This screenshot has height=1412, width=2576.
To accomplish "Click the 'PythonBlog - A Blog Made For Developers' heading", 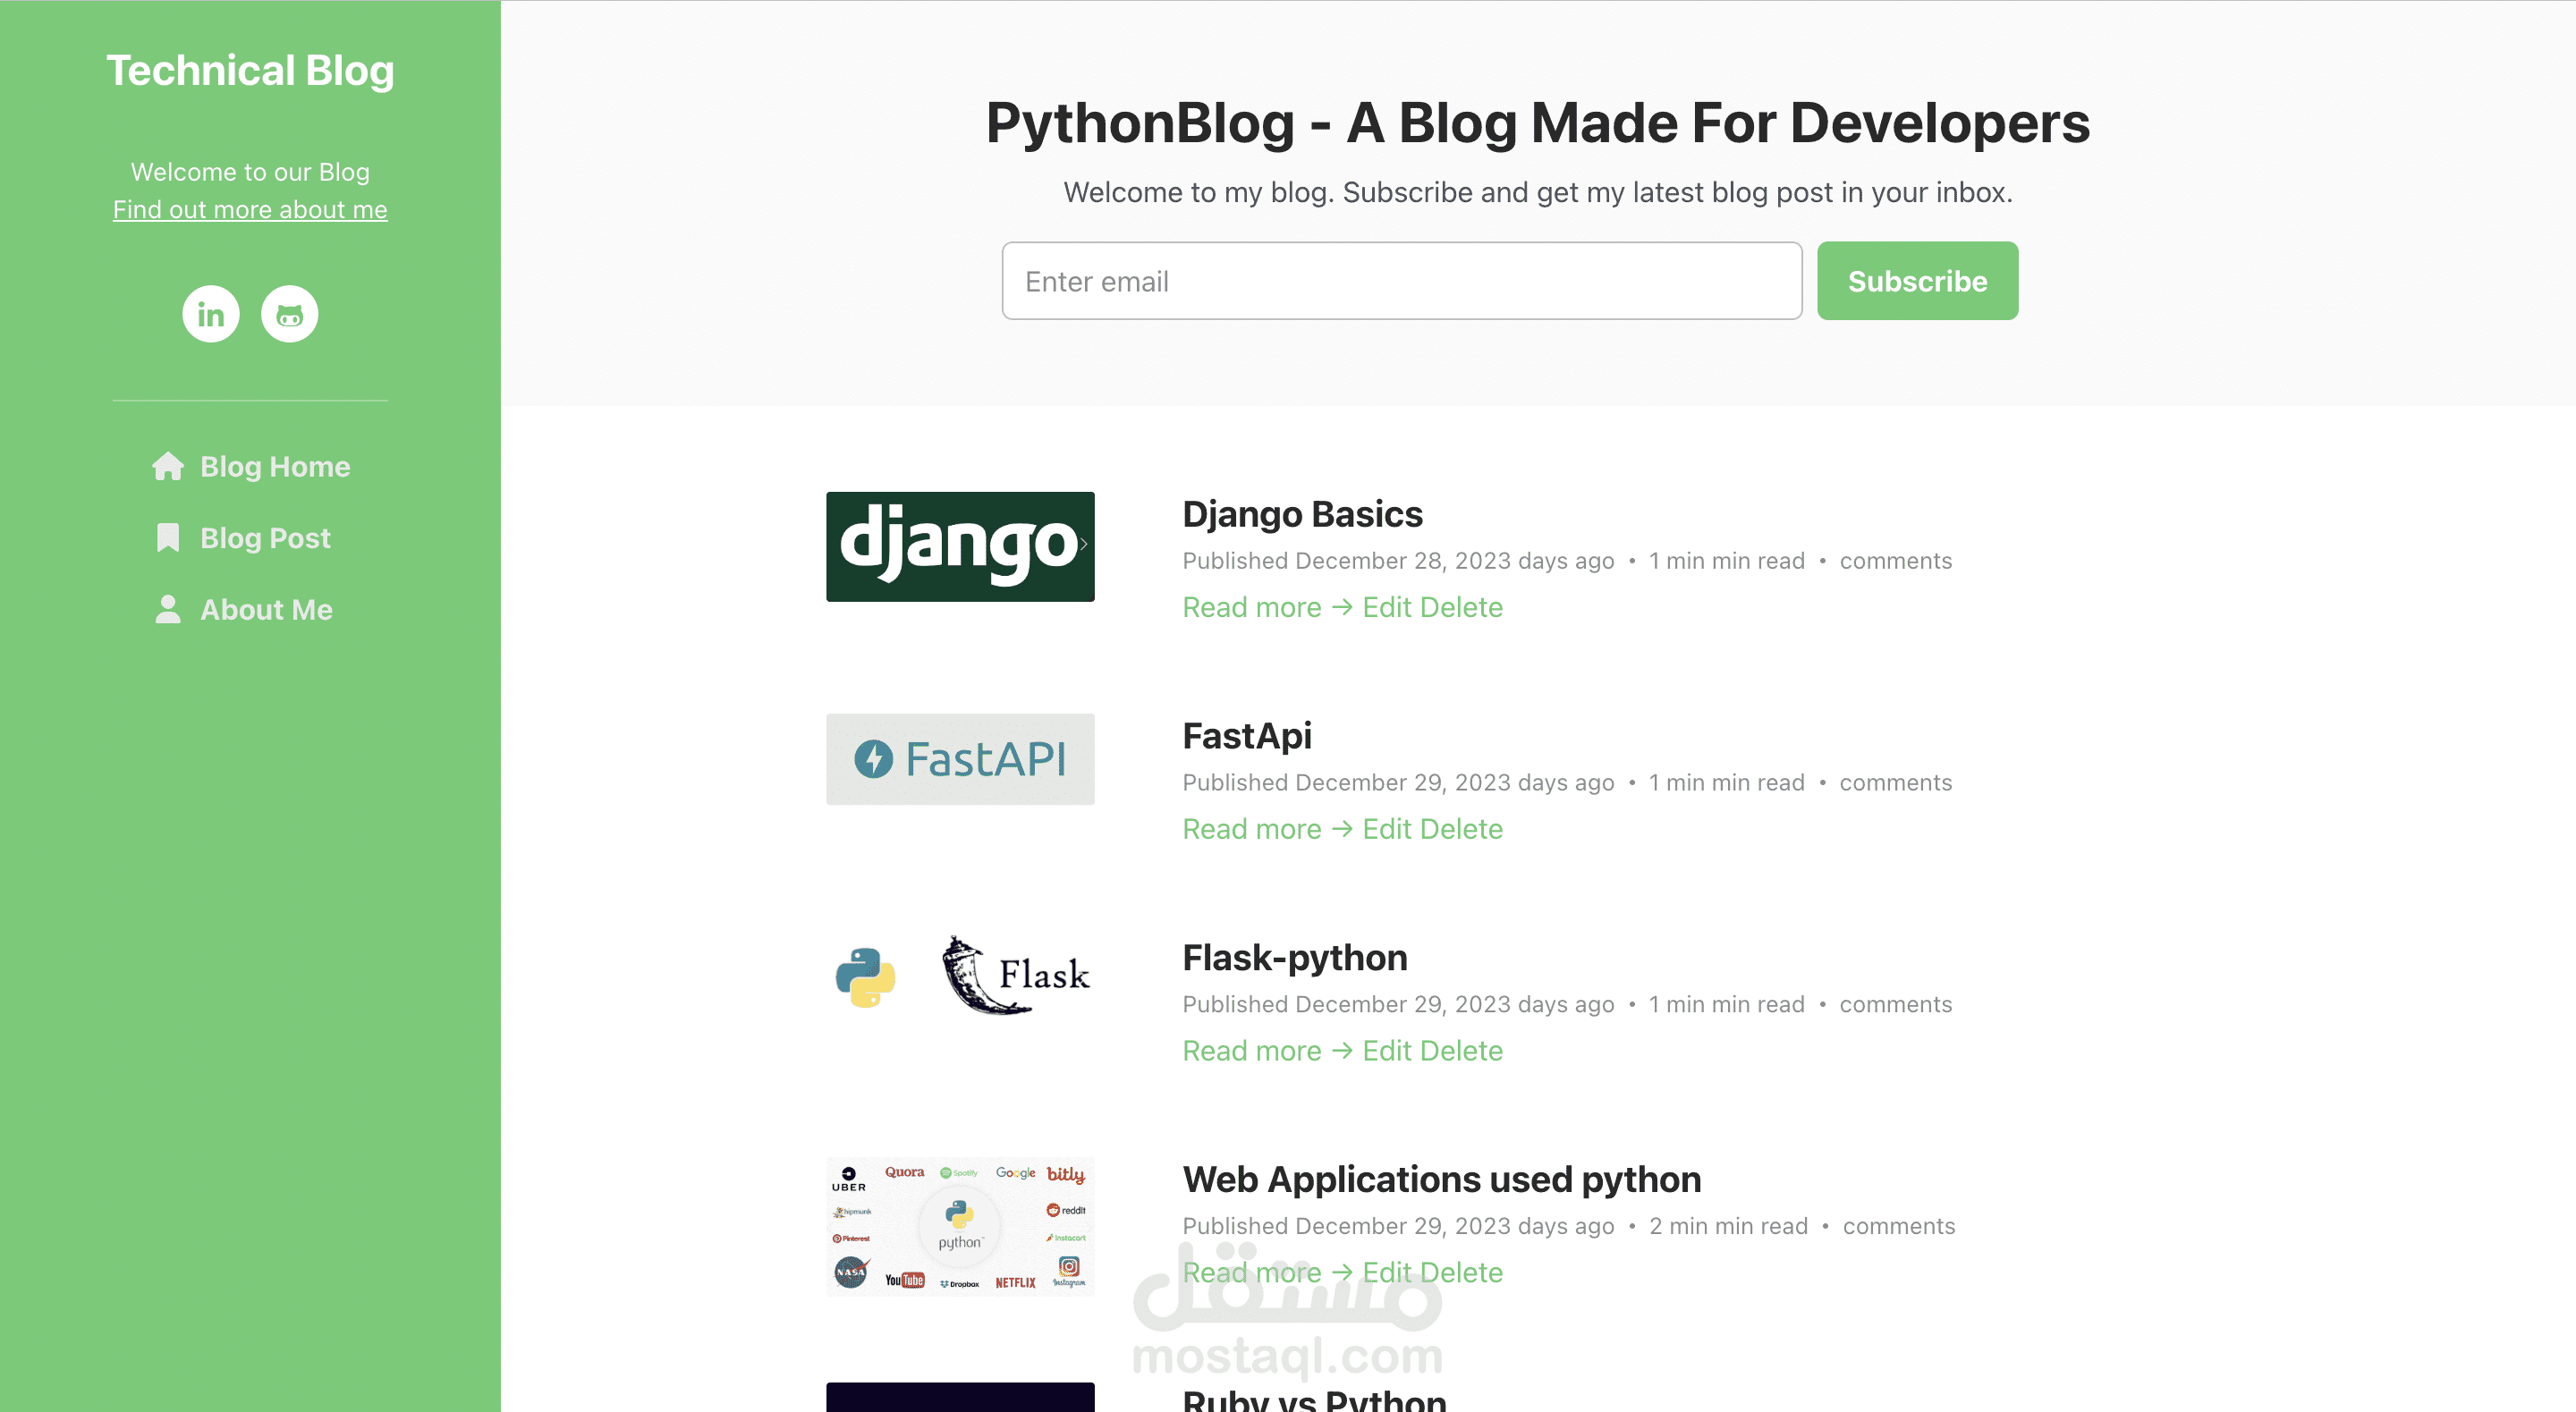I will [x=1538, y=123].
